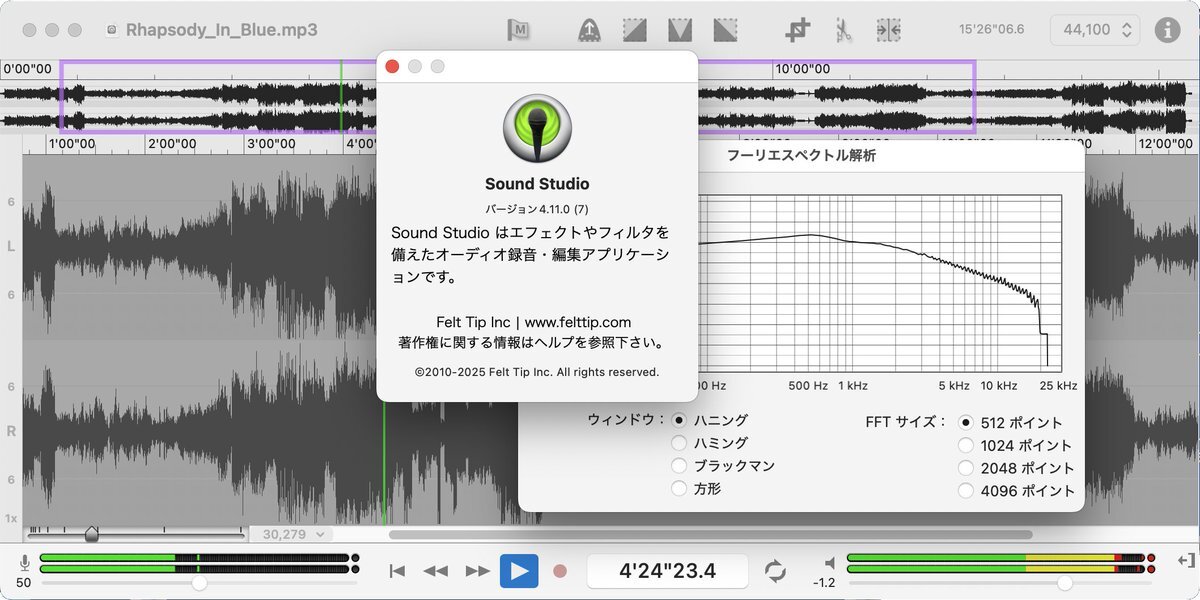The width and height of the screenshot is (1200, 600).
Task: Open the 30,279 zoom level dropdown
Action: (x=290, y=535)
